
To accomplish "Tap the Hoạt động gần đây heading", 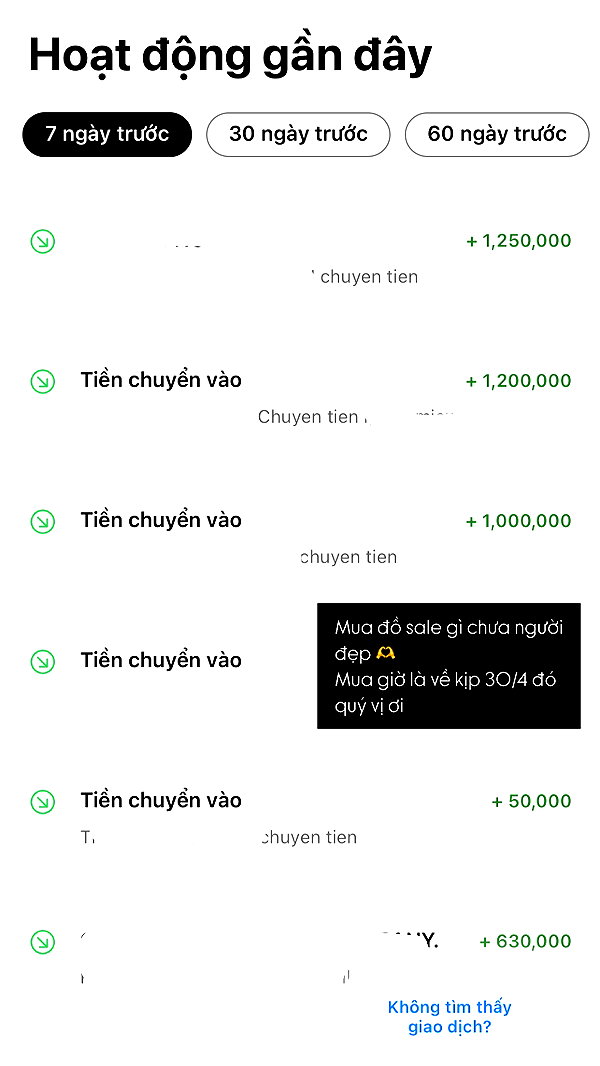I will coord(230,57).
